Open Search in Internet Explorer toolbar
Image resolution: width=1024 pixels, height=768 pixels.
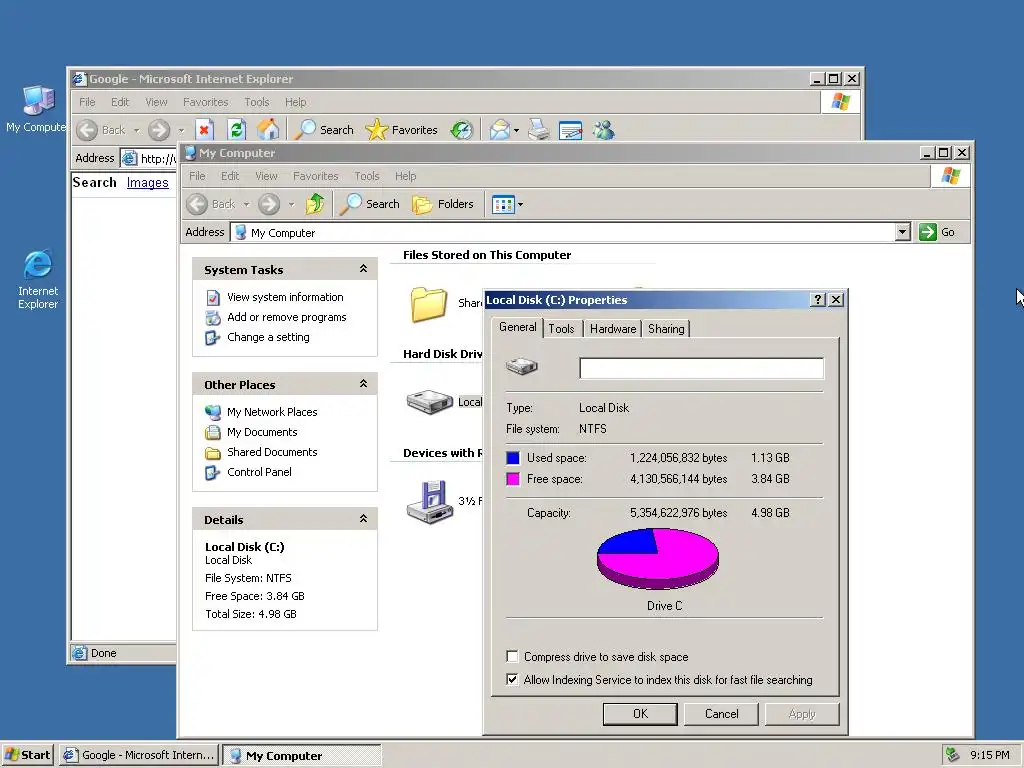tap(324, 129)
